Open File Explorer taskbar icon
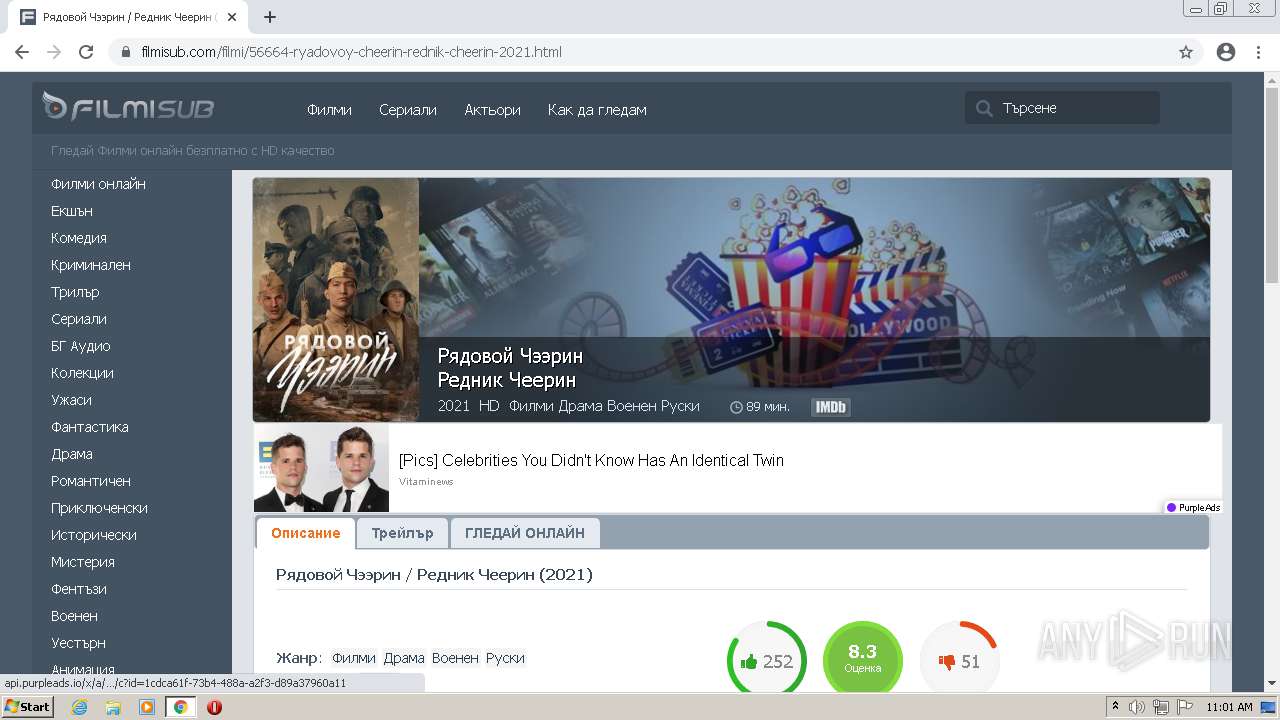 coord(113,707)
